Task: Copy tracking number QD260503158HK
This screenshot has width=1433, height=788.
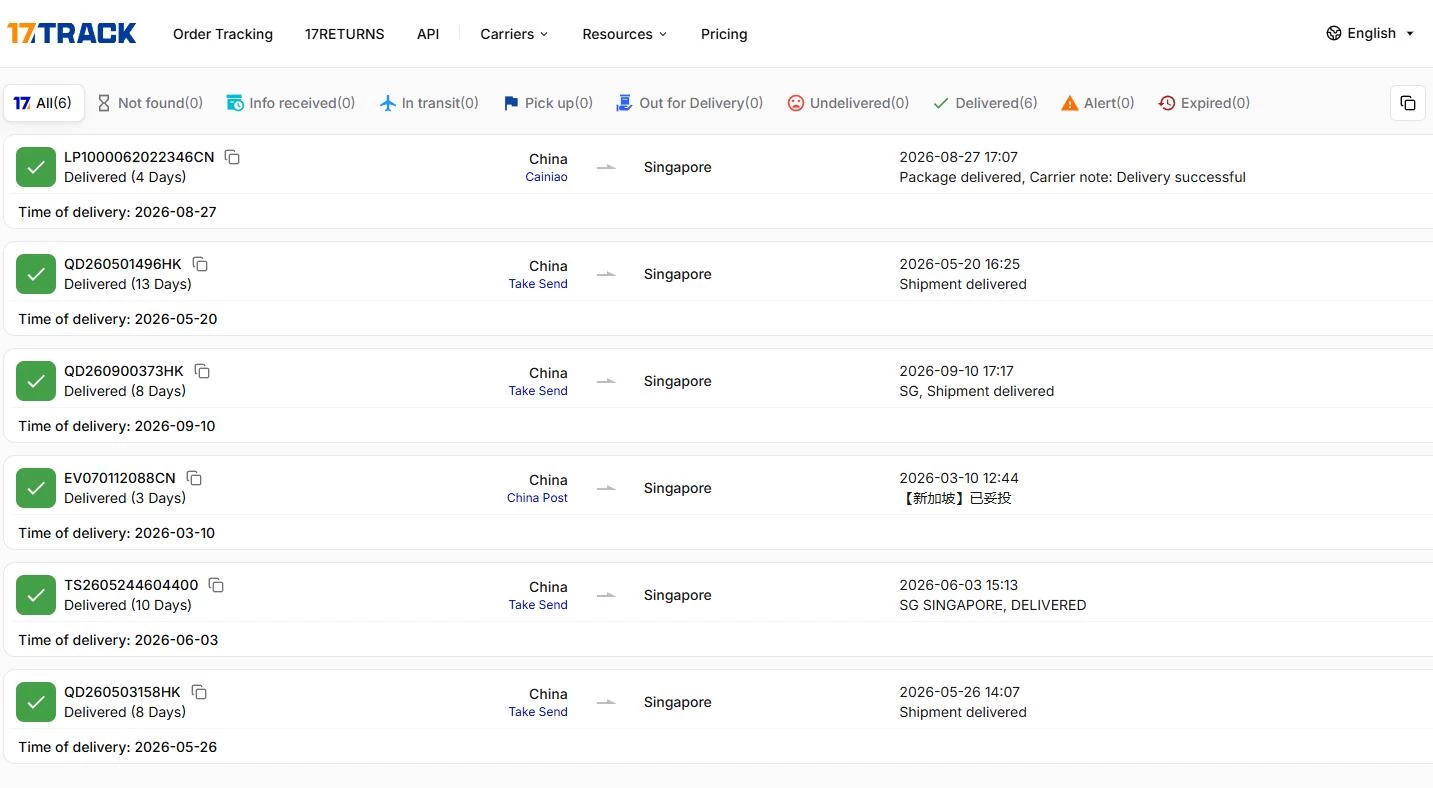Action: click(199, 692)
